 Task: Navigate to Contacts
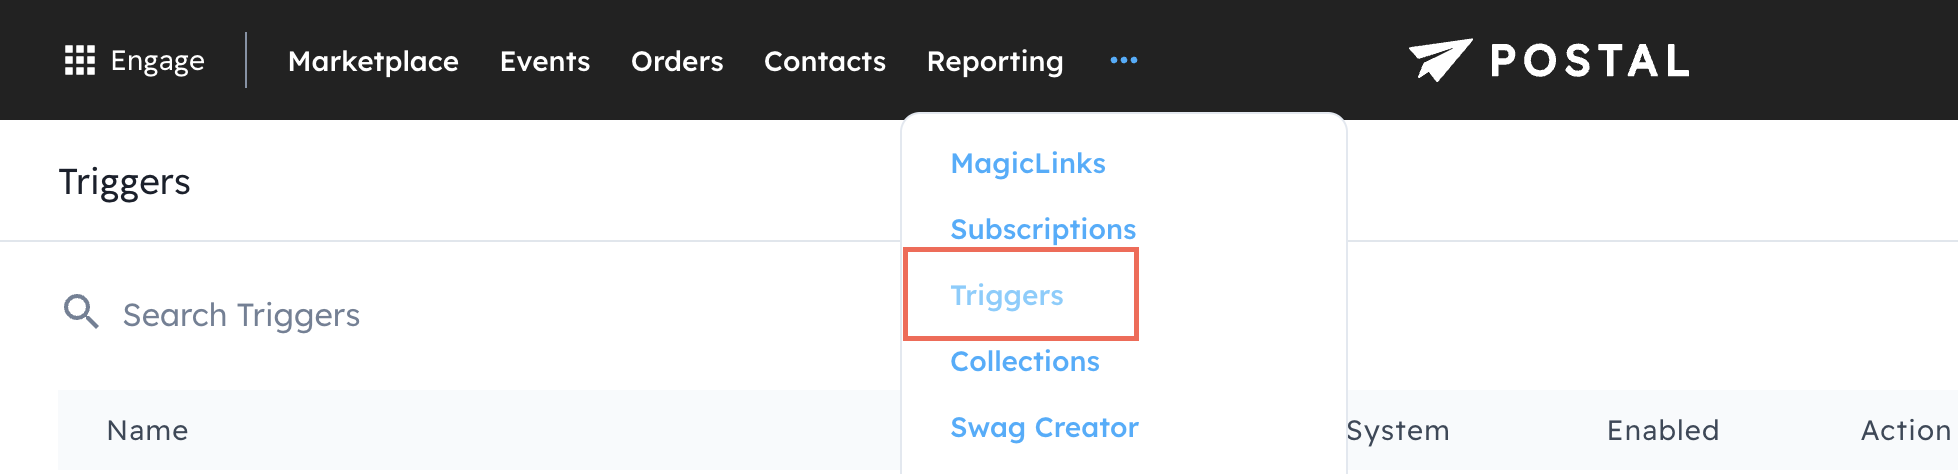(x=825, y=62)
